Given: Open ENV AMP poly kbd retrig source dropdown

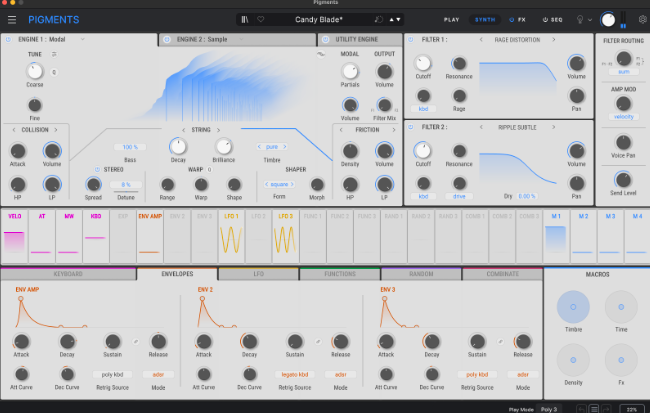Looking at the screenshot, I should tap(113, 374).
